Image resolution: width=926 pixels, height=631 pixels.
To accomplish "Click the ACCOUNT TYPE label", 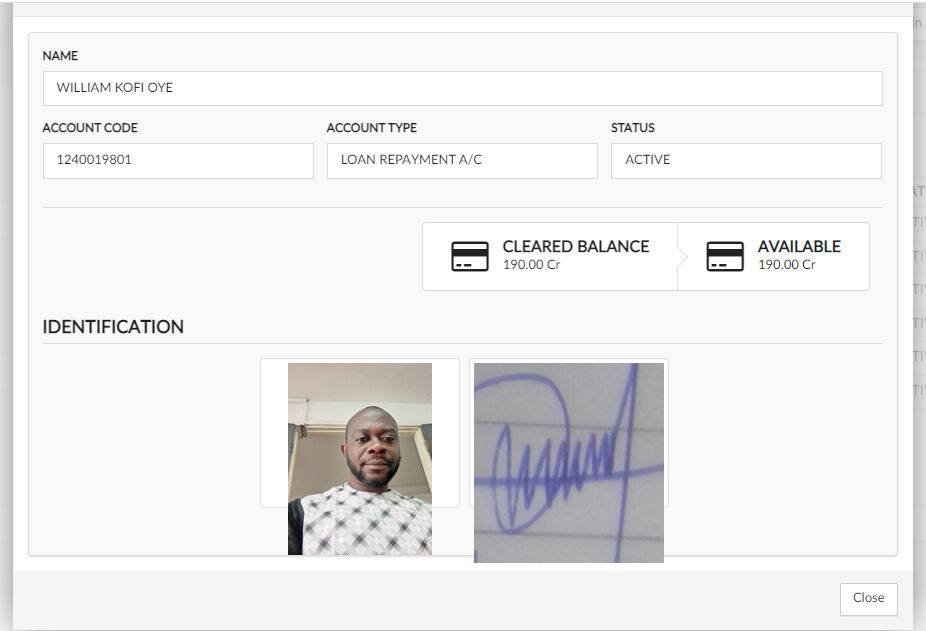I will click(371, 128).
